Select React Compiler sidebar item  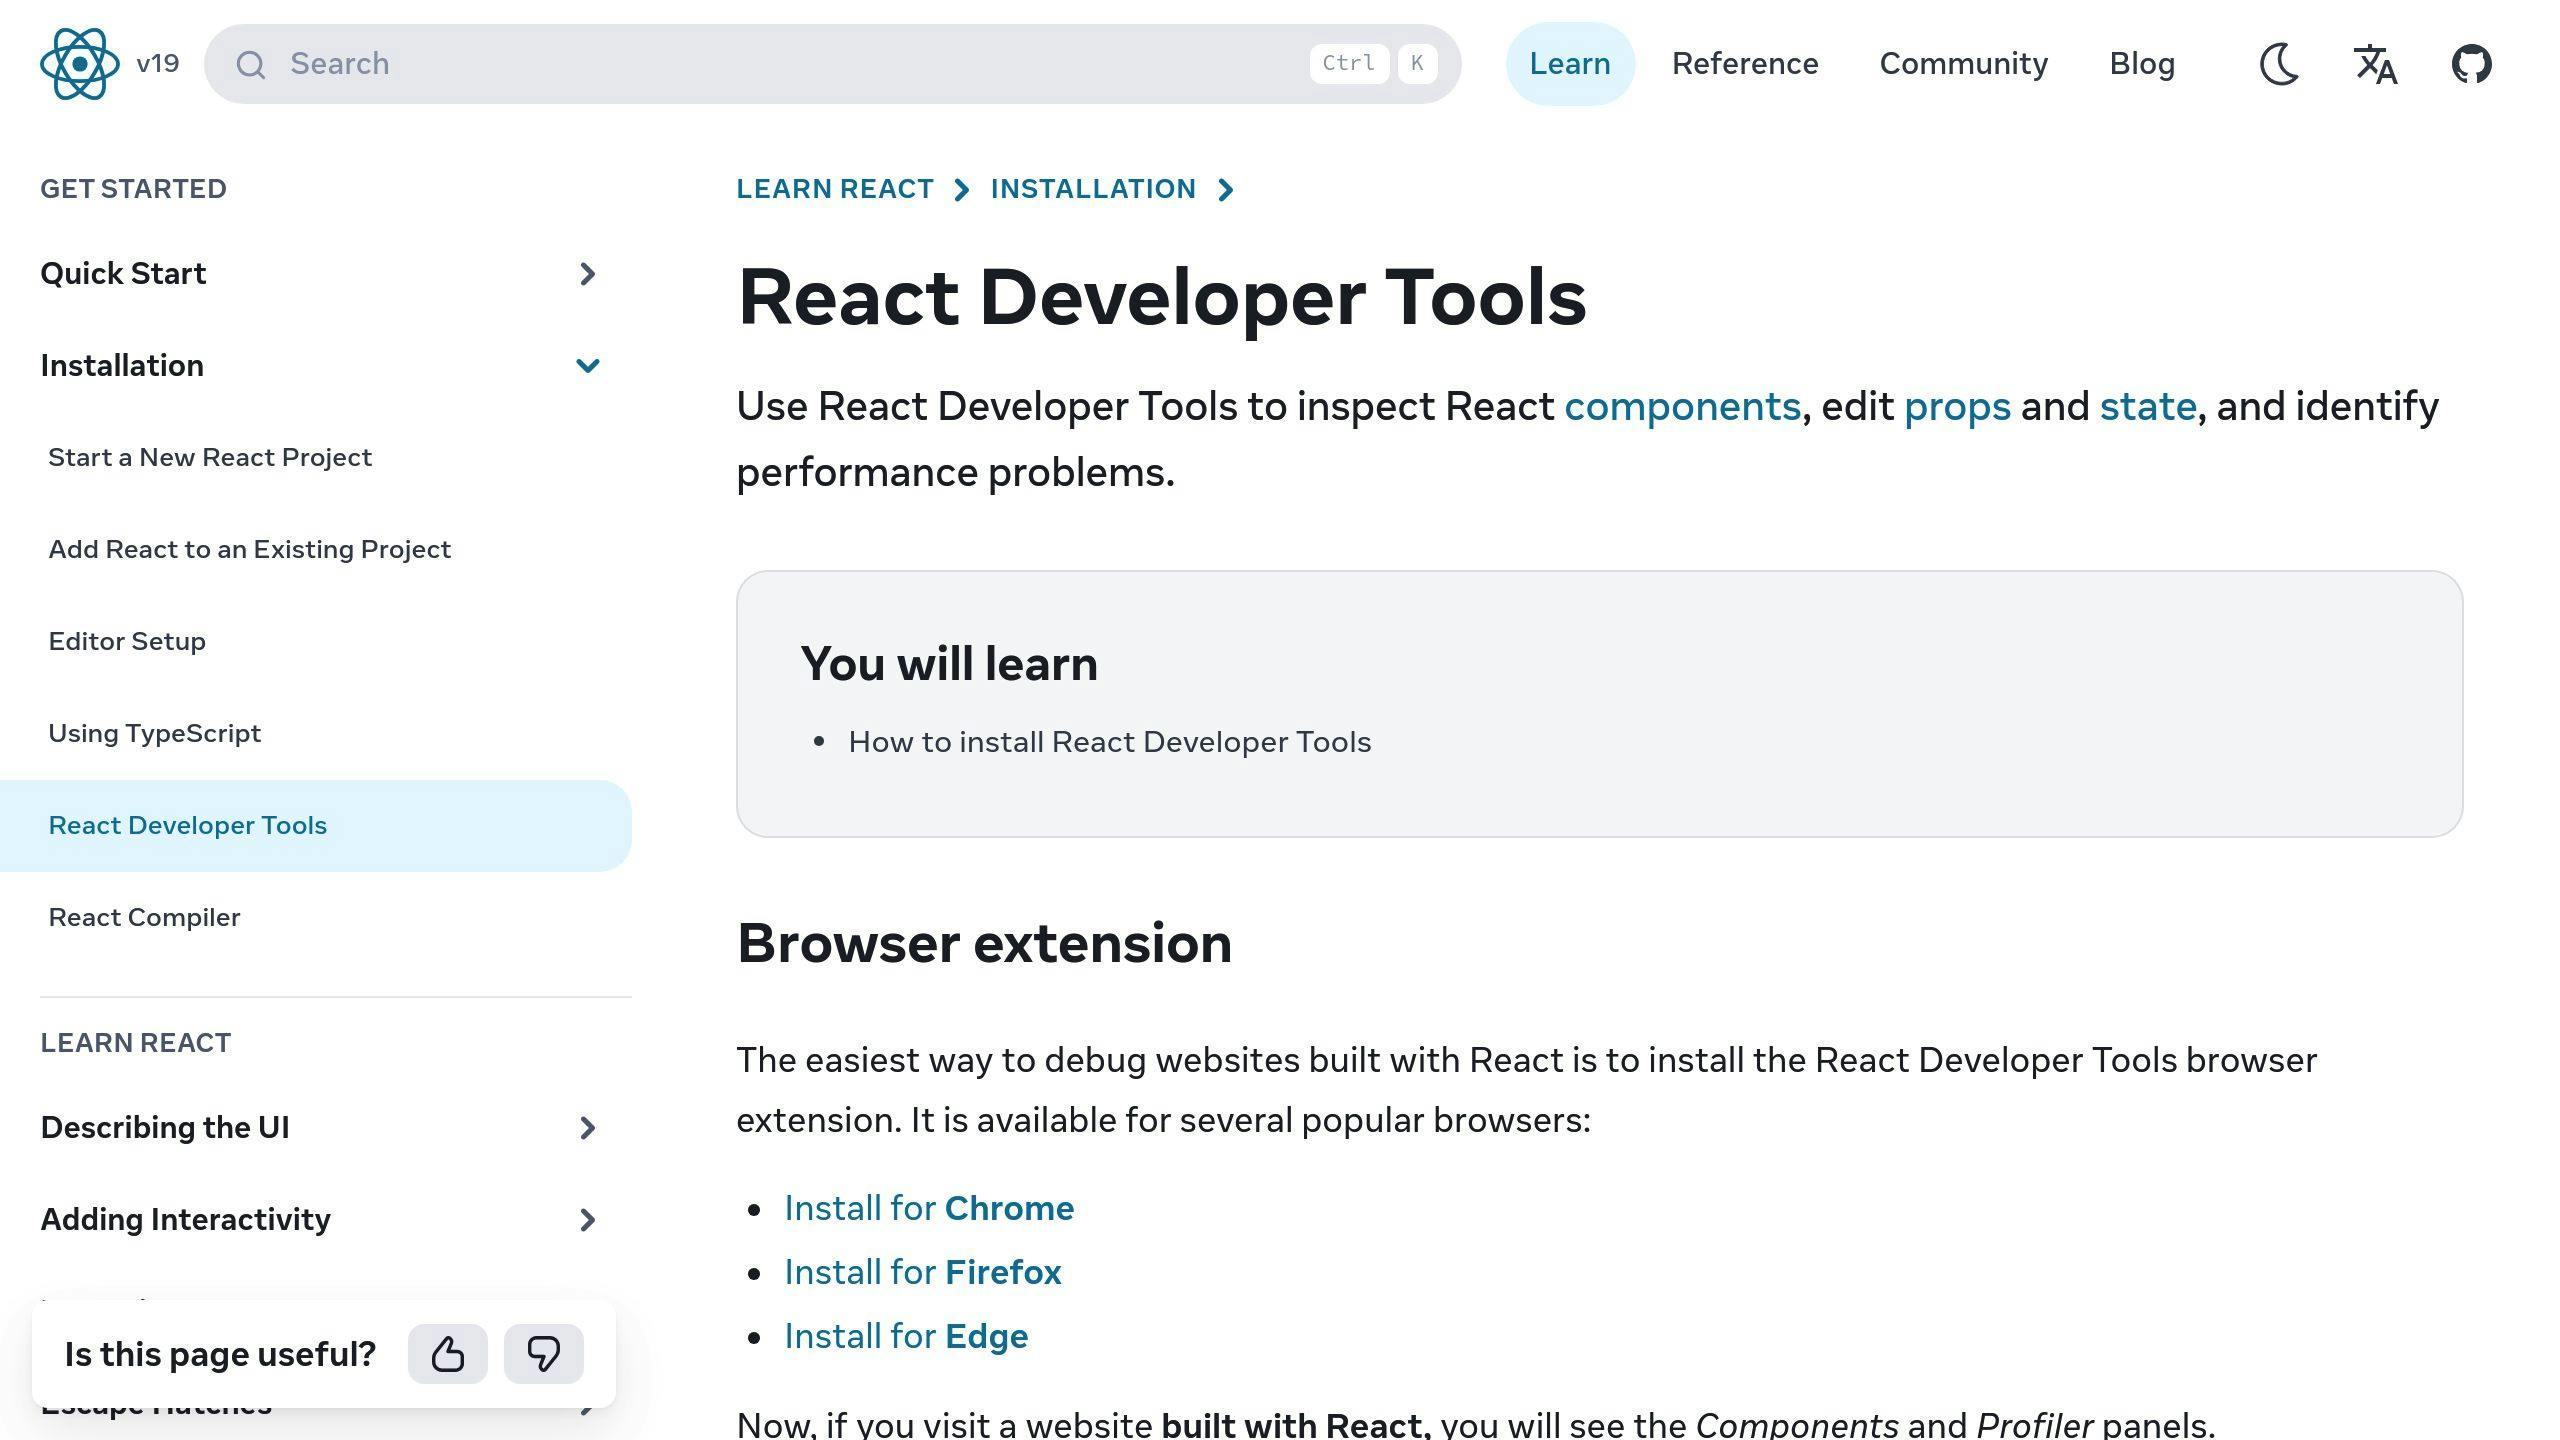146,916
